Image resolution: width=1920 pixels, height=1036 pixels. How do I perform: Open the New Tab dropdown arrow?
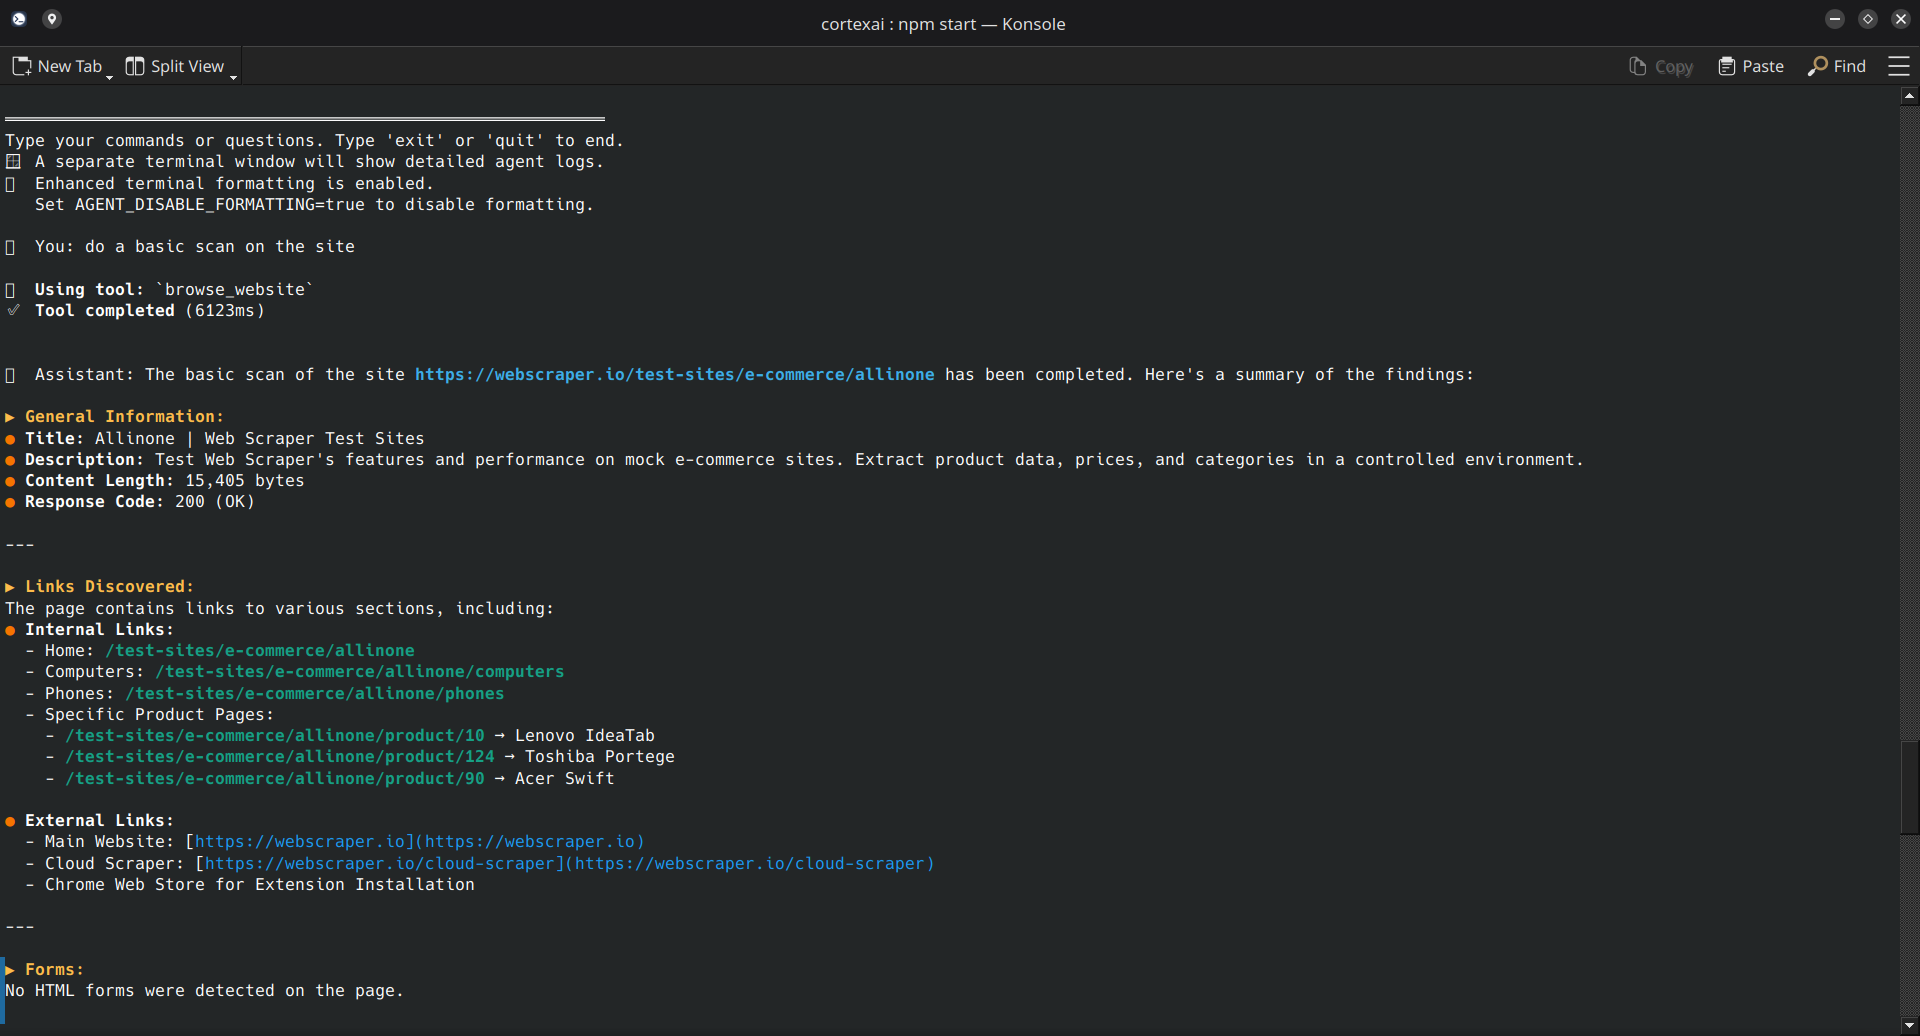(x=109, y=76)
